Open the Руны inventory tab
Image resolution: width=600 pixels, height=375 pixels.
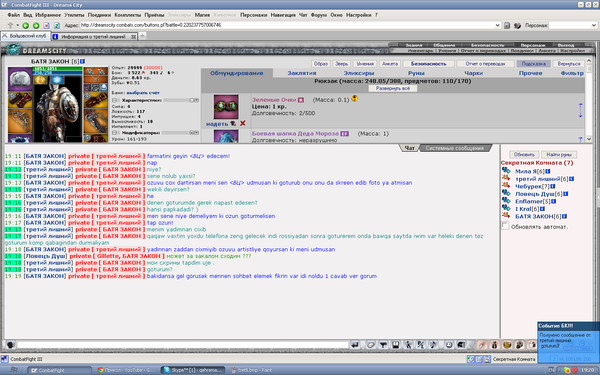click(416, 73)
